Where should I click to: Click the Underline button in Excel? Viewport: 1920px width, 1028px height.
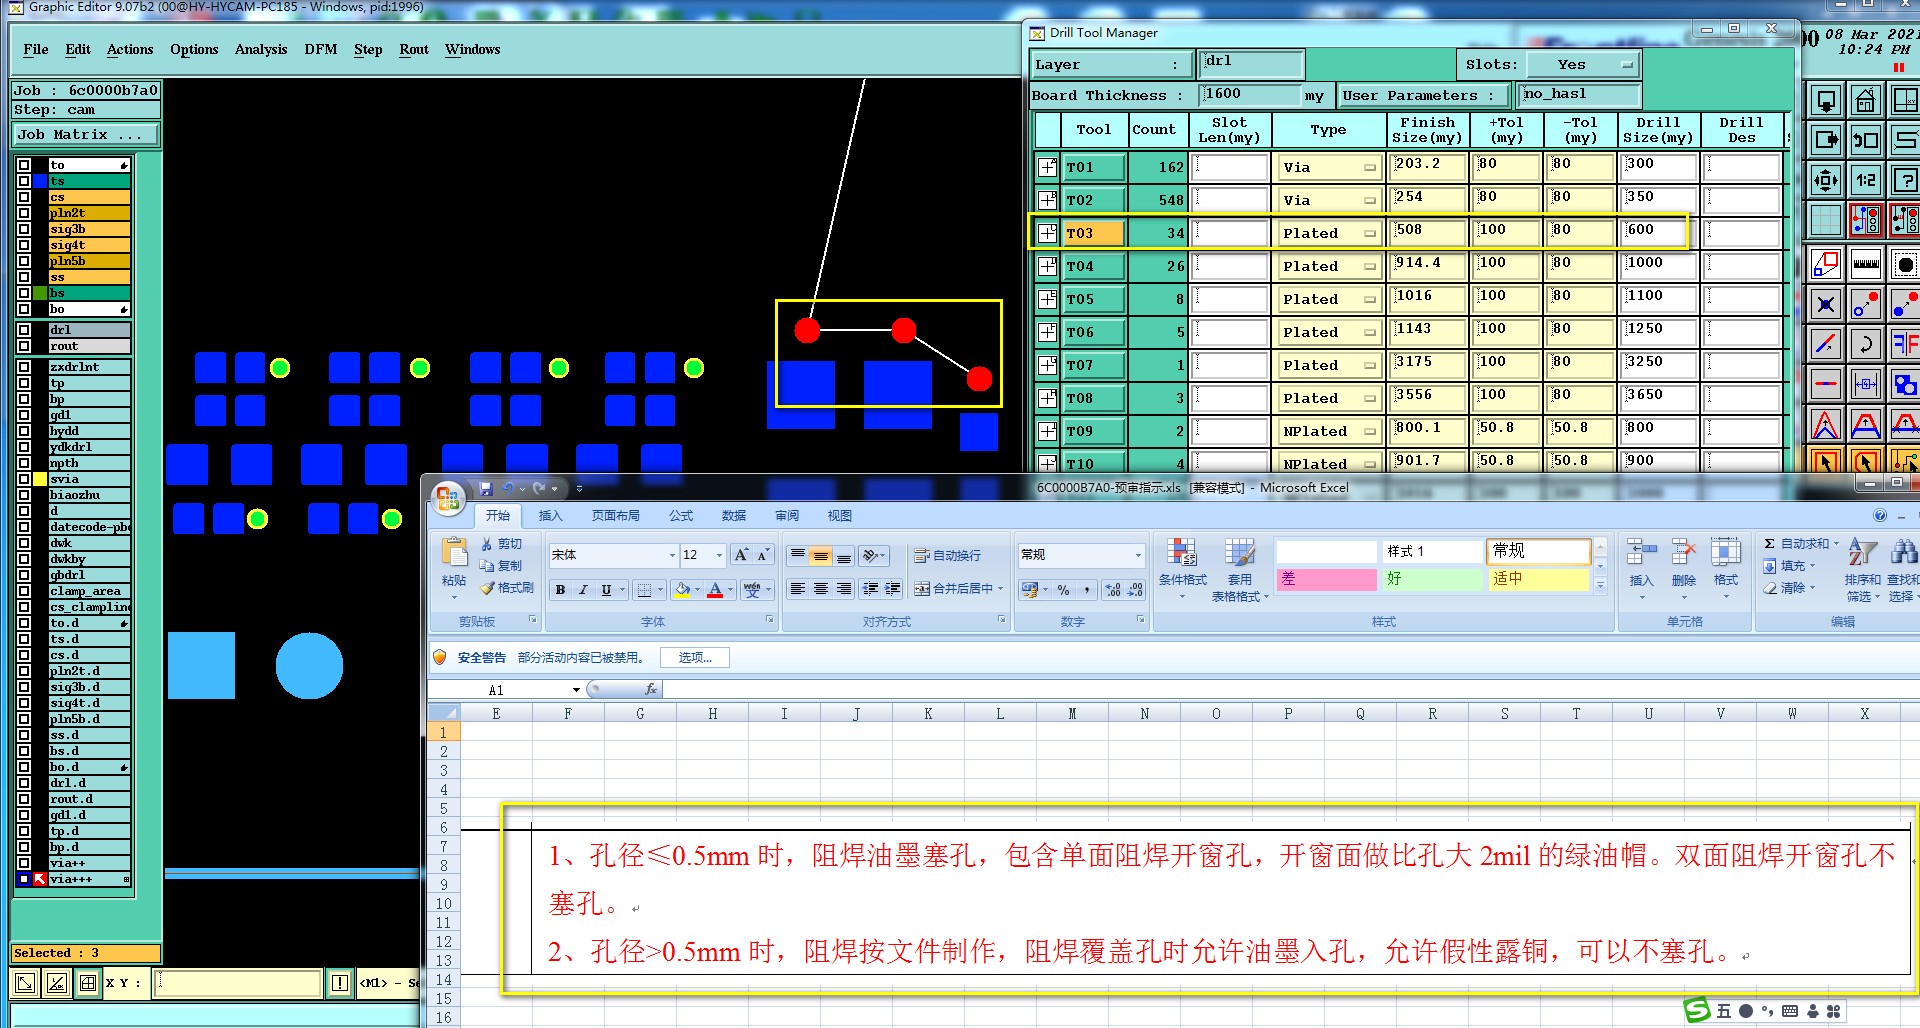(x=606, y=590)
